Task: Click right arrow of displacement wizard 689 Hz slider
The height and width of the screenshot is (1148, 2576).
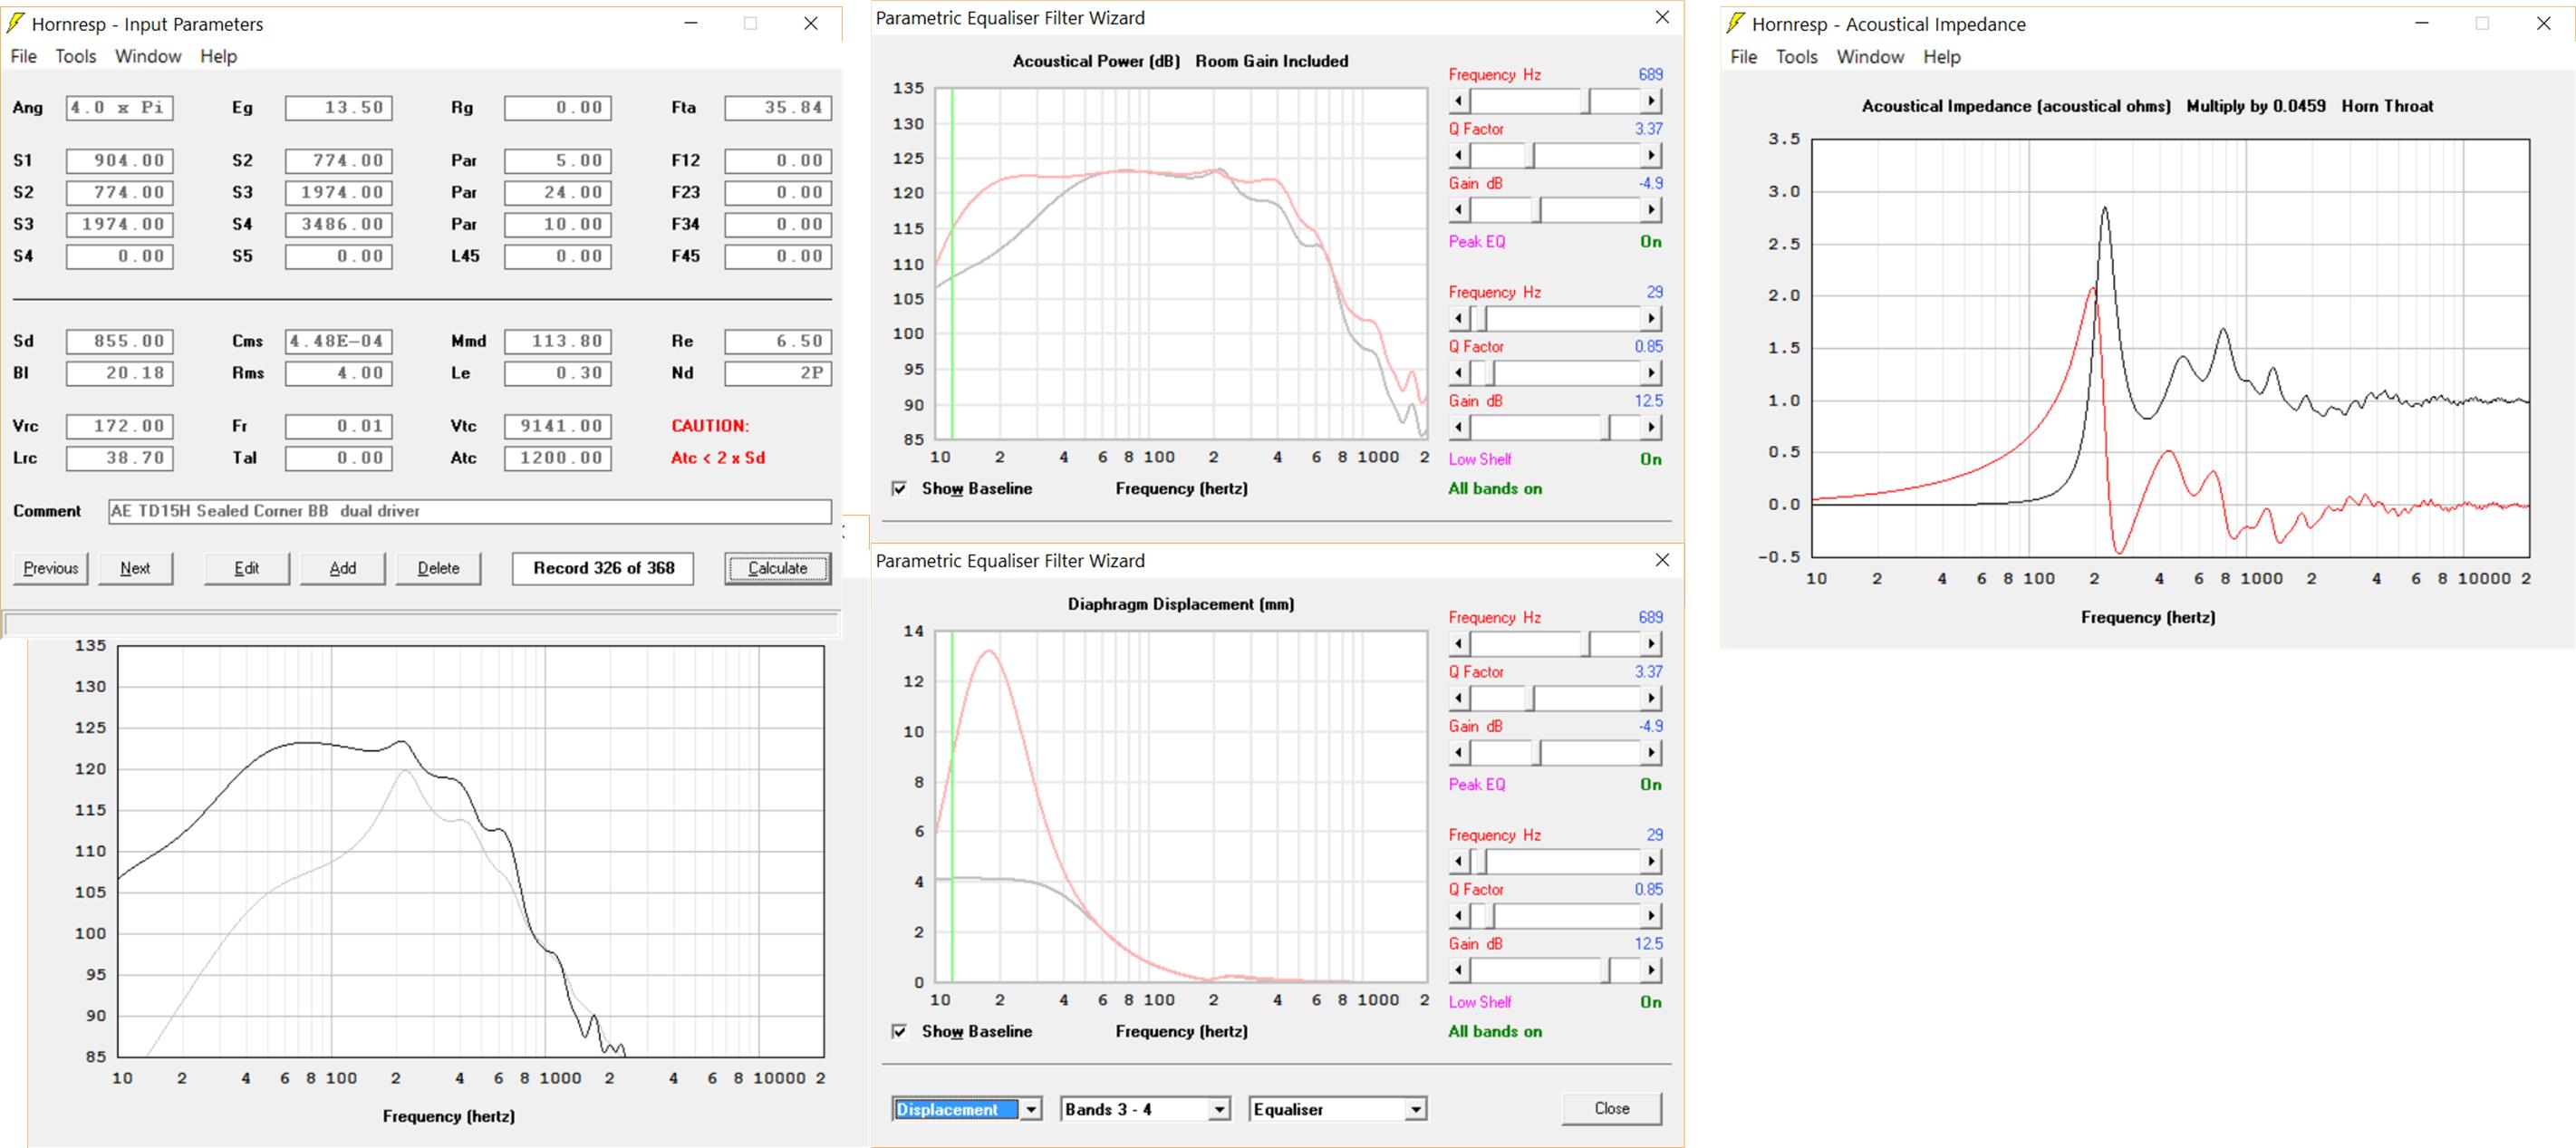Action: point(1651,644)
